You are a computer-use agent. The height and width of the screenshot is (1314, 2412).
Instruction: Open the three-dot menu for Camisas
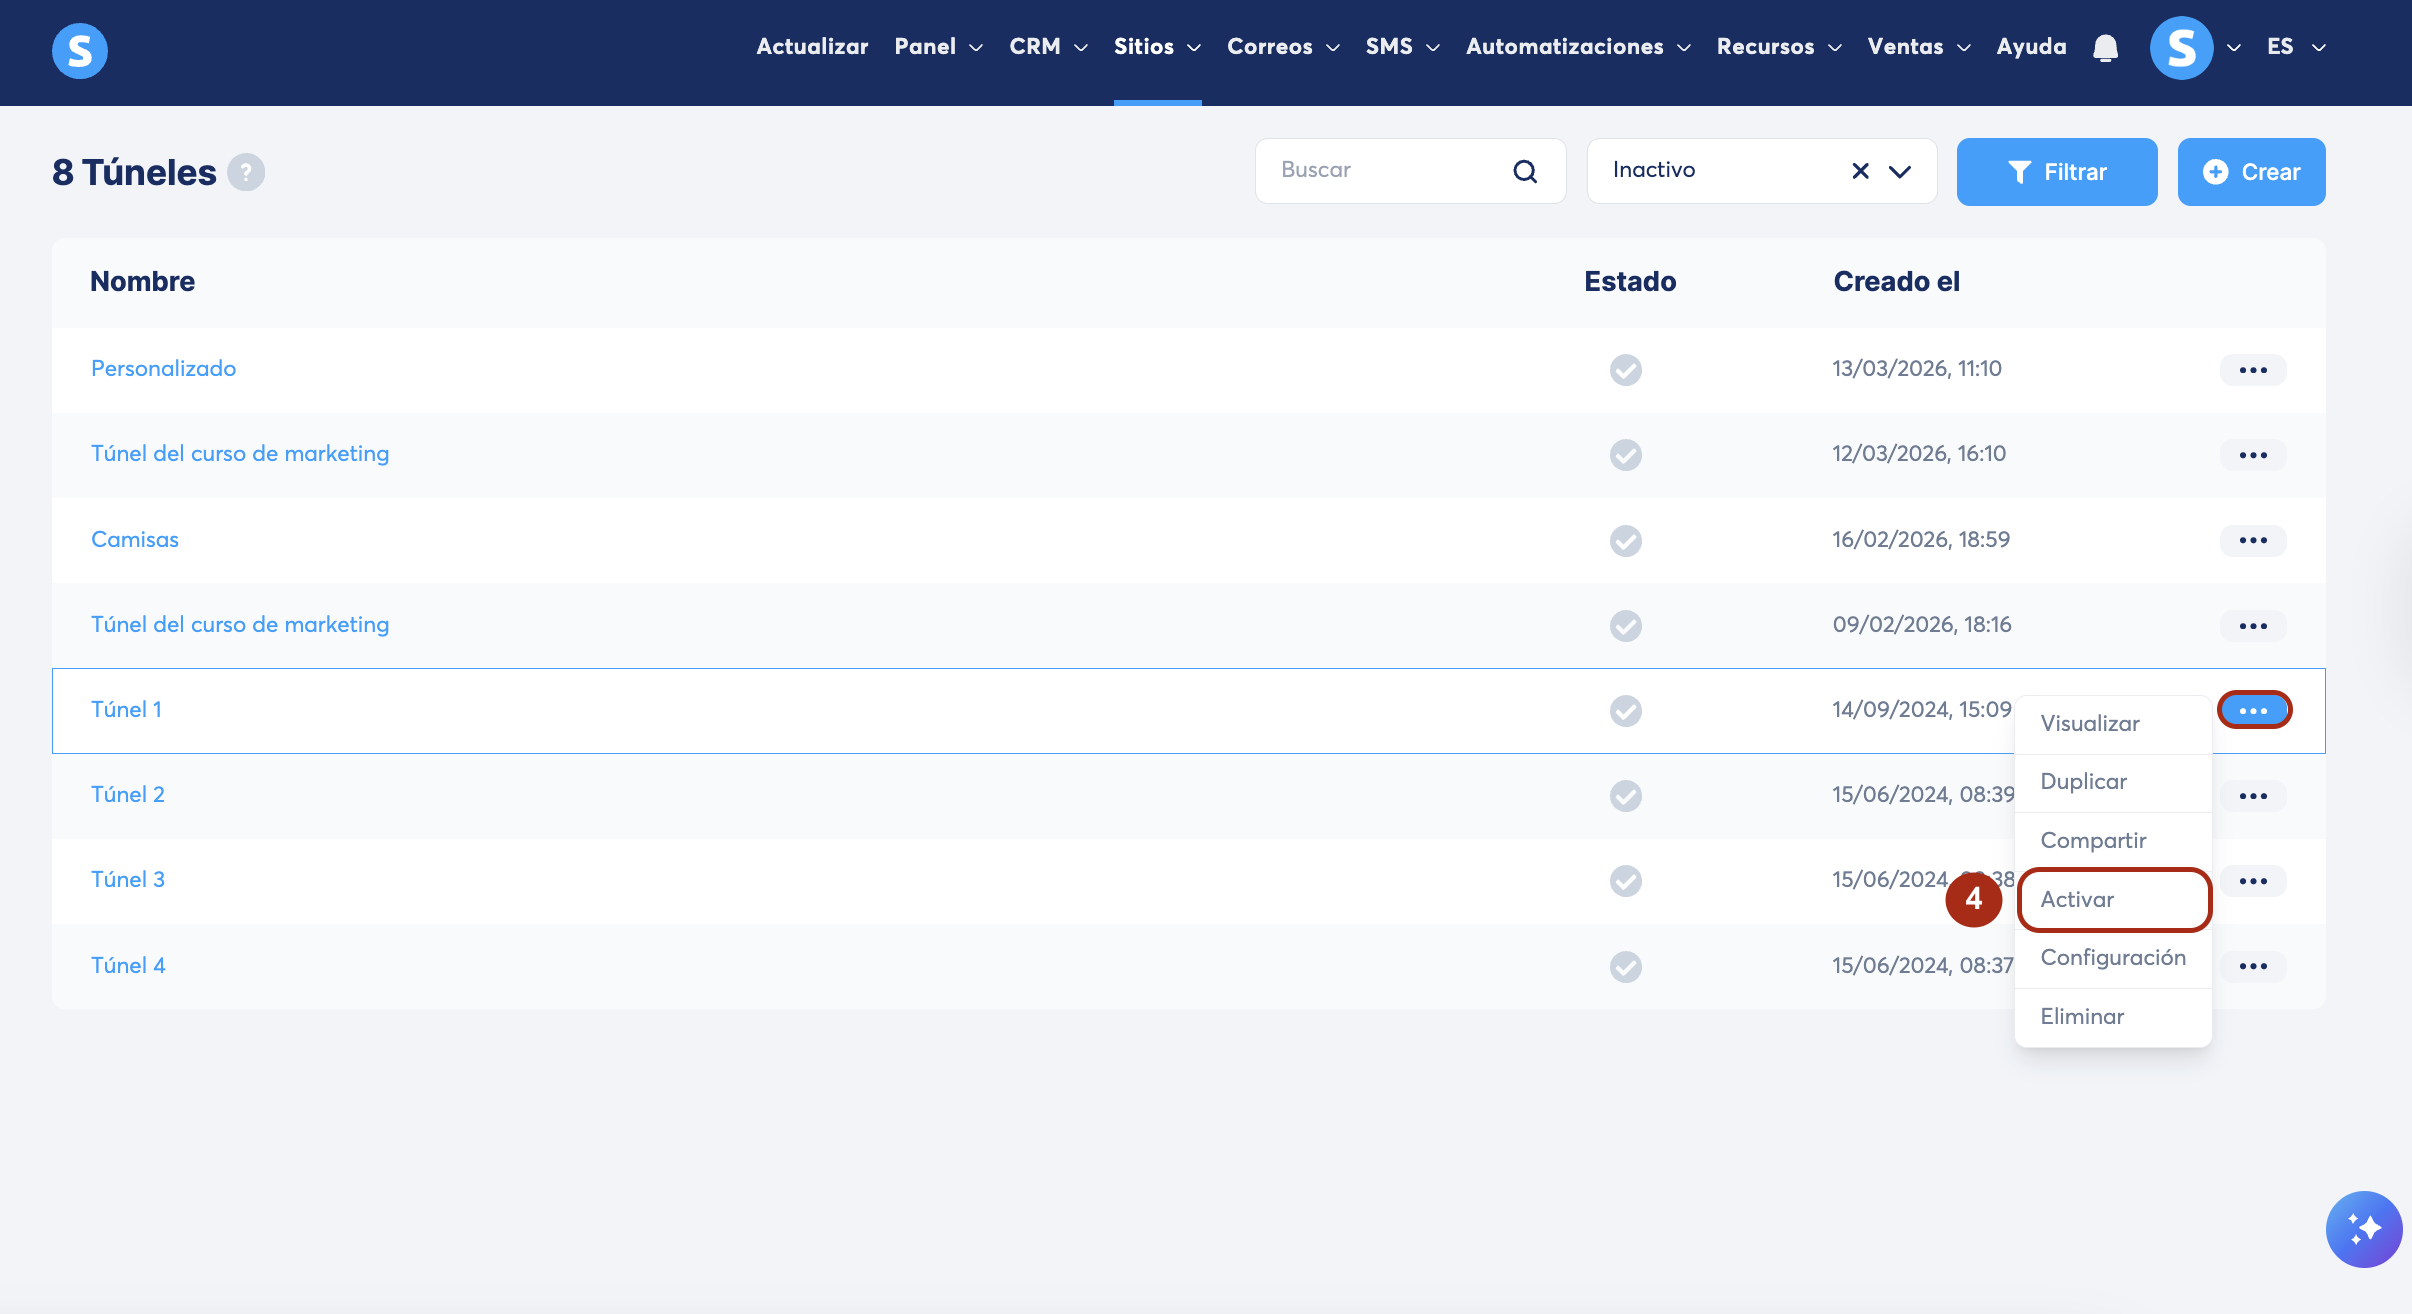tap(2252, 540)
